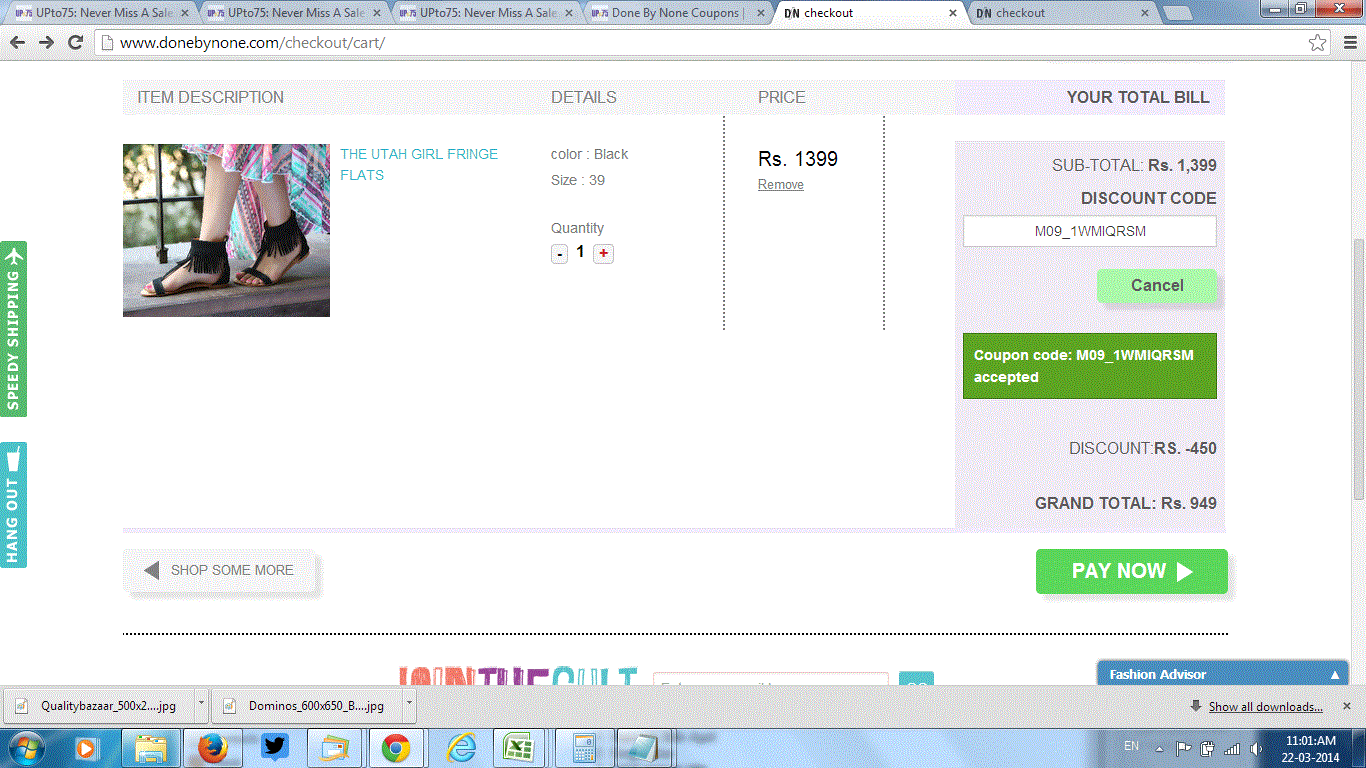1366x768 pixels.
Task: Launch Excel from the taskbar
Action: pos(517,748)
